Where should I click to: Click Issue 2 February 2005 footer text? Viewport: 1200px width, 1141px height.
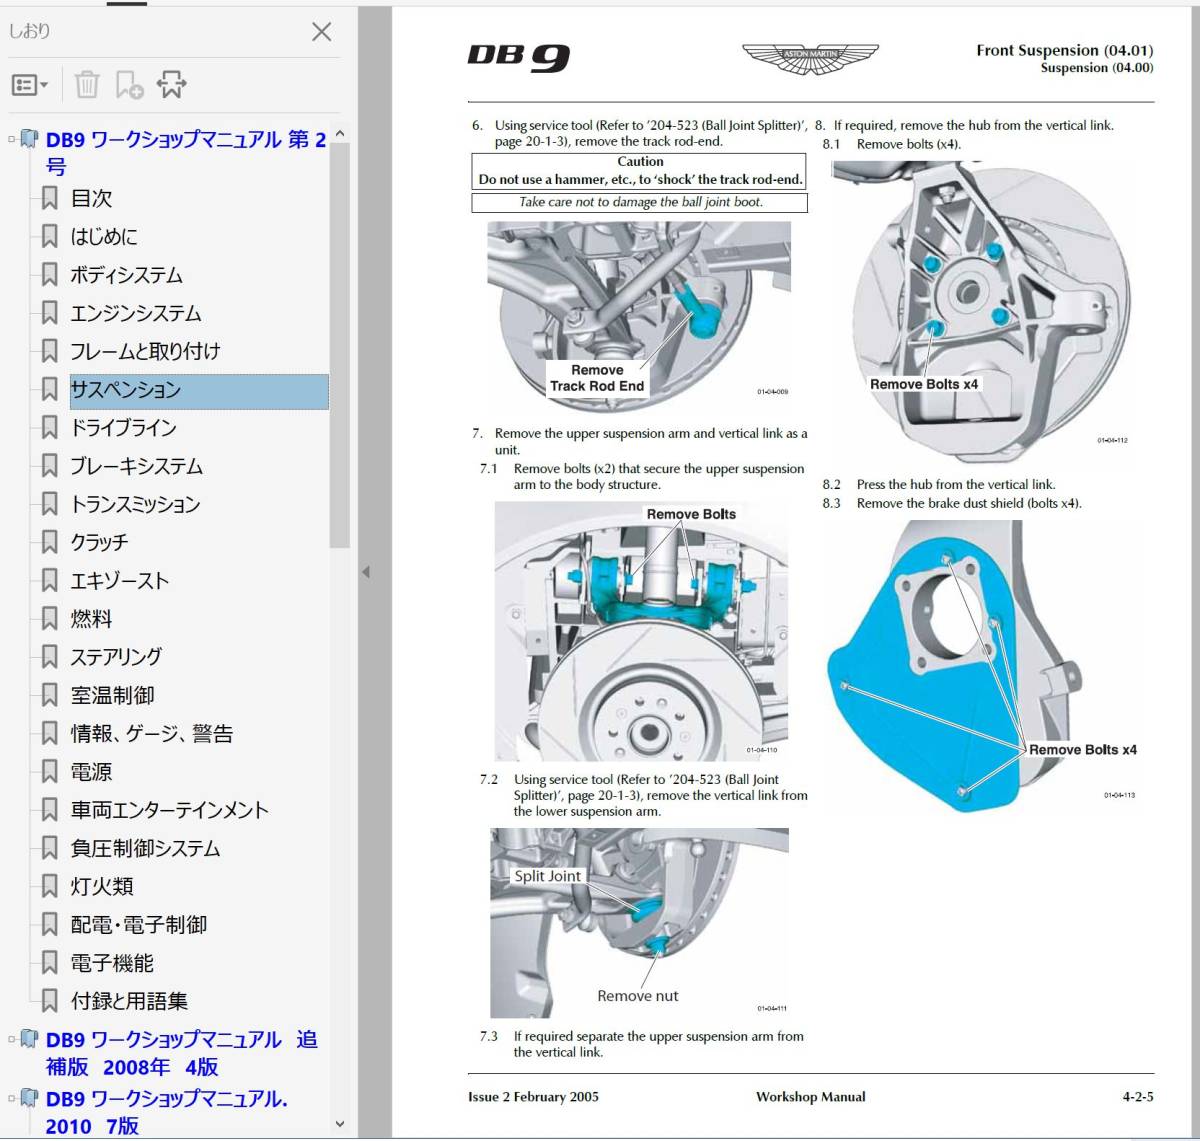tap(533, 1097)
